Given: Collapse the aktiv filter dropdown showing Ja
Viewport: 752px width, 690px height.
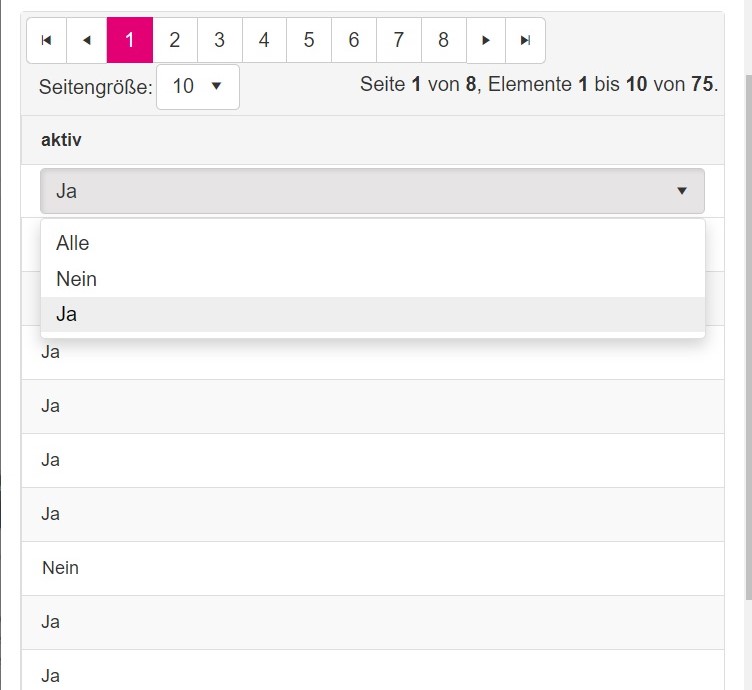Looking at the screenshot, I should pyautogui.click(x=372, y=191).
